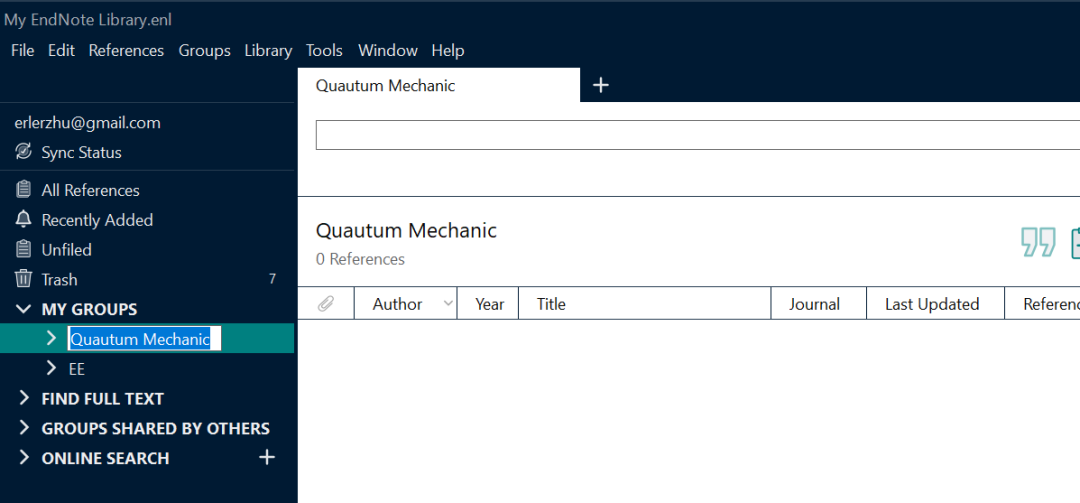This screenshot has height=503, width=1080.
Task: Click the Unfiled clipboard icon
Action: point(23,249)
